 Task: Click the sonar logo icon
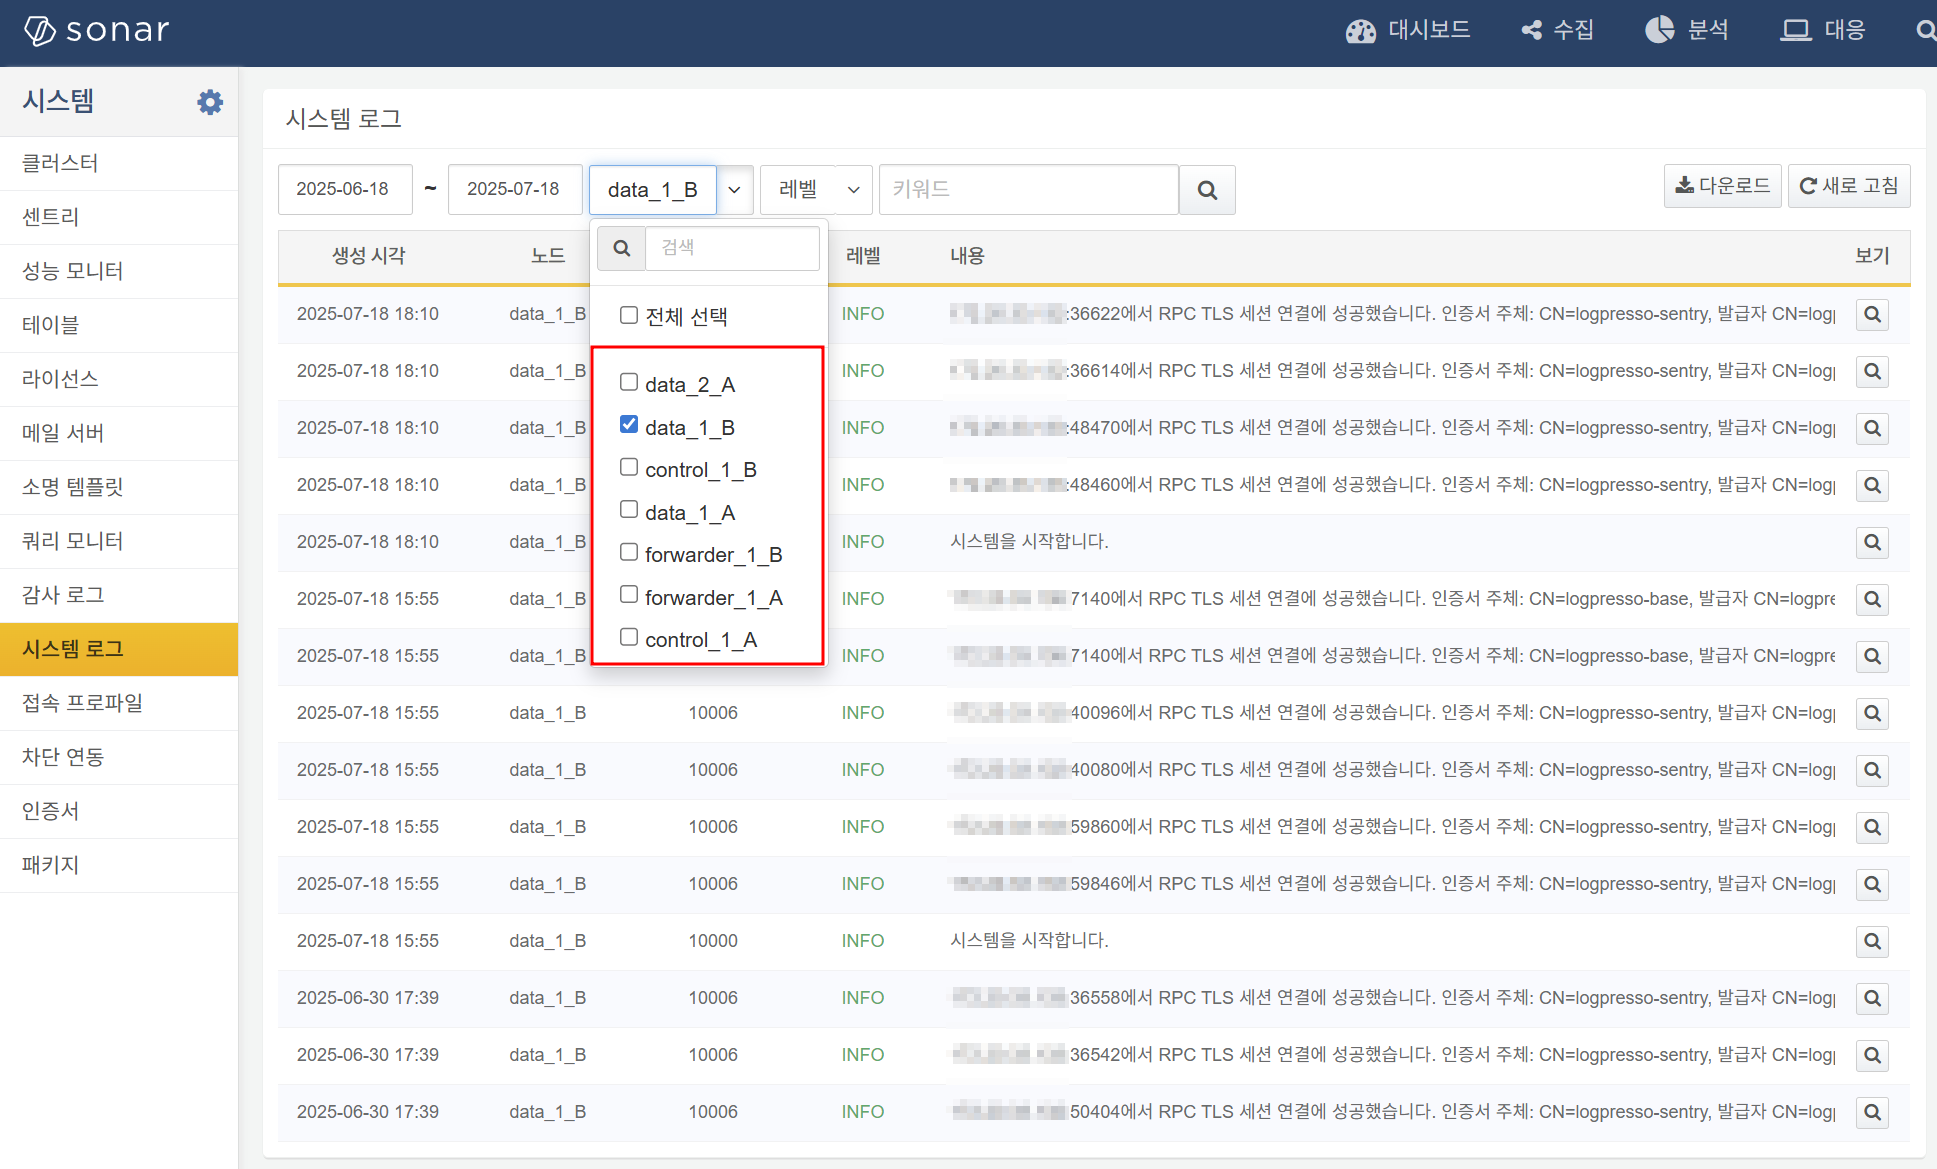(39, 31)
